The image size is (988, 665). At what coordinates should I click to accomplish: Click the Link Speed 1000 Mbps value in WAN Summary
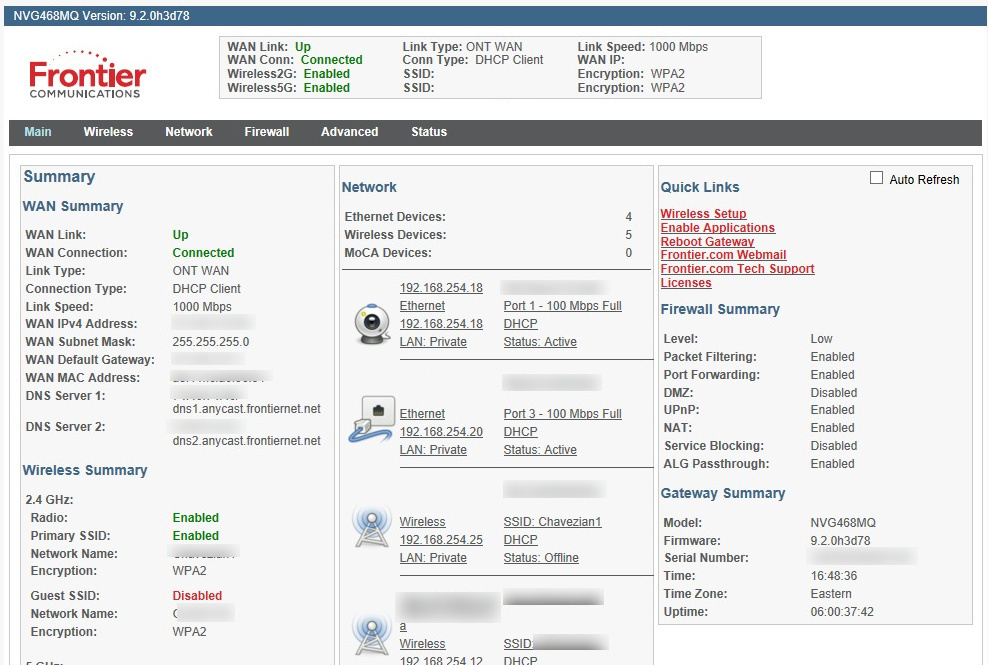(x=202, y=306)
